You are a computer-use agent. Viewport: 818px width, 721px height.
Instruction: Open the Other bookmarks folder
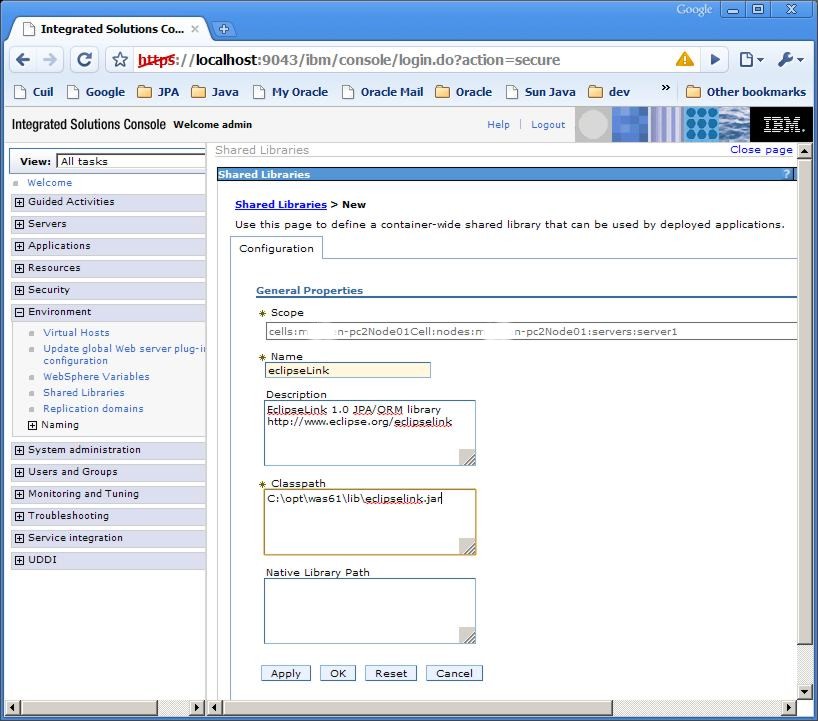pyautogui.click(x=745, y=92)
